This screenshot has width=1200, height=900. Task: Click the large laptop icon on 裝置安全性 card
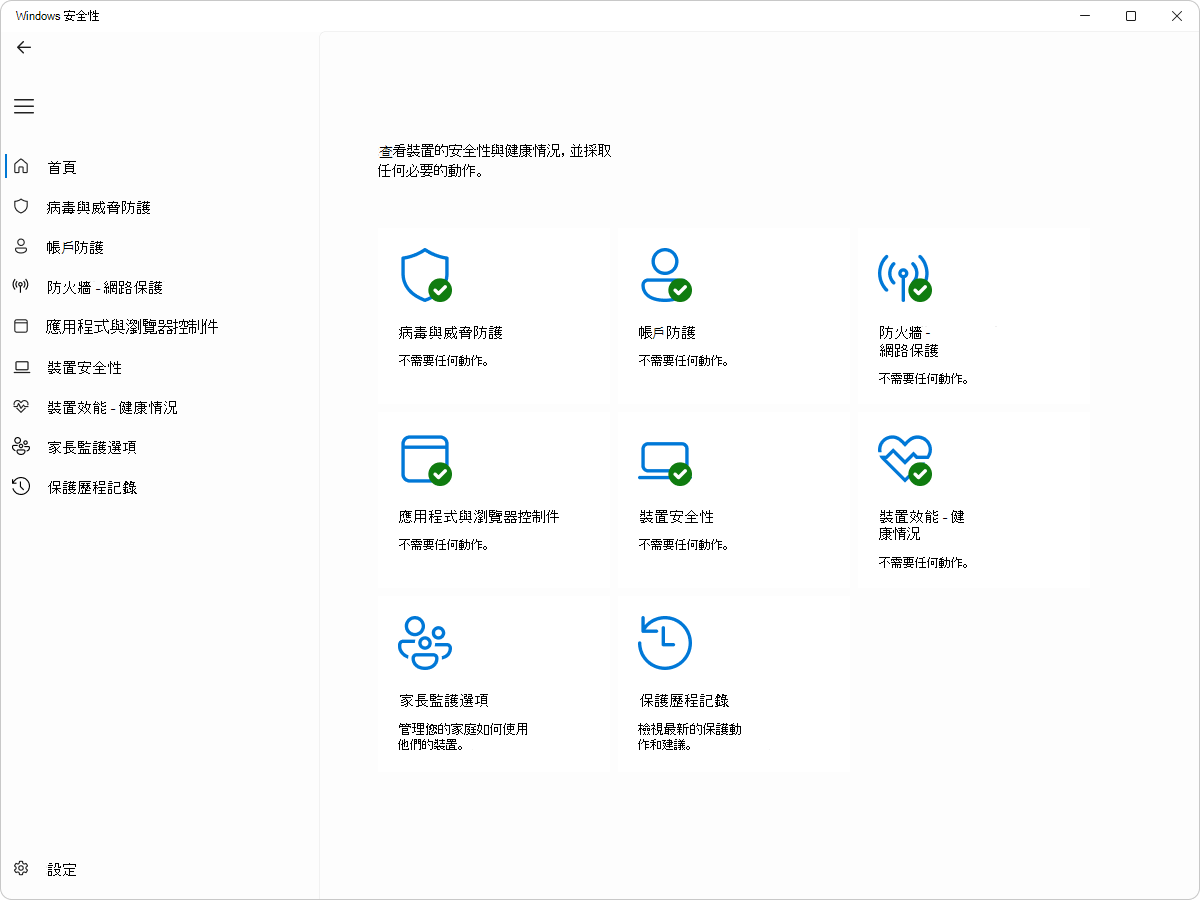click(x=665, y=462)
